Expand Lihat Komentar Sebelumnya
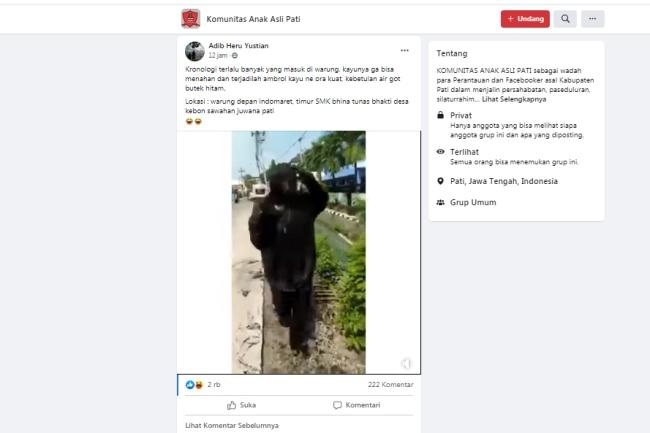Image resolution: width=650 pixels, height=433 pixels. [232, 426]
